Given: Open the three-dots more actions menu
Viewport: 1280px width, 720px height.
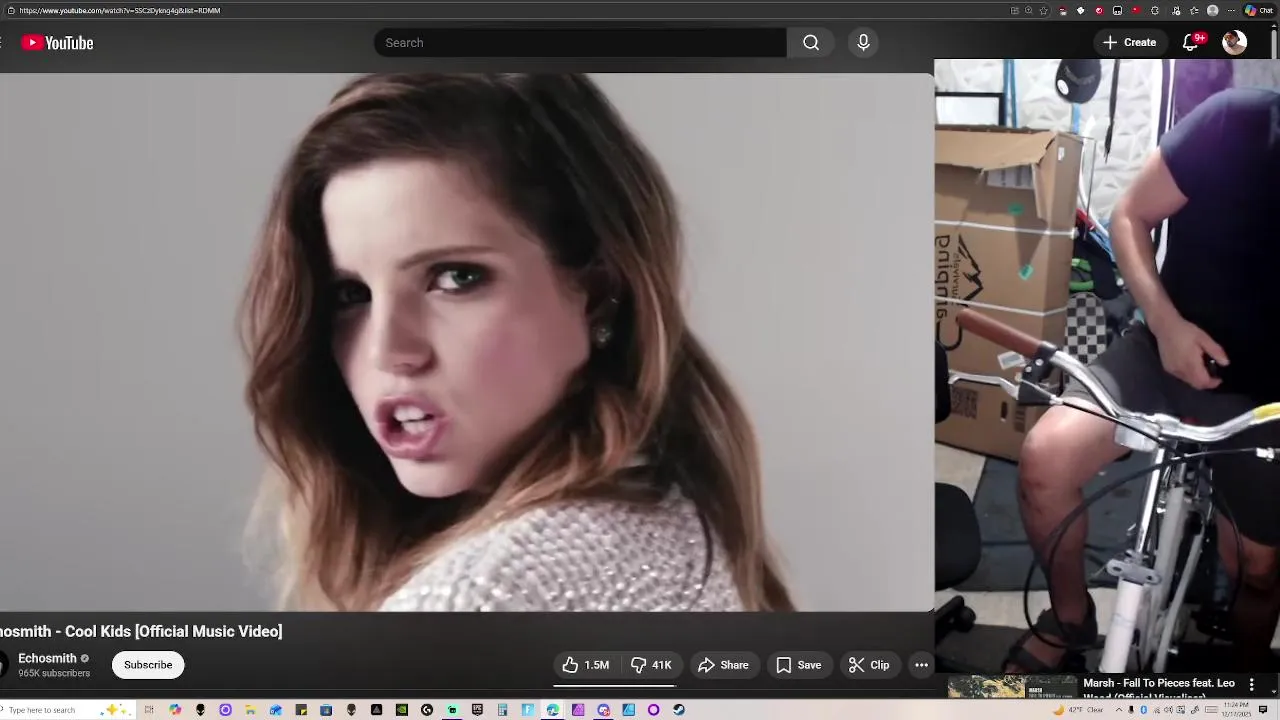Looking at the screenshot, I should pyautogui.click(x=922, y=665).
